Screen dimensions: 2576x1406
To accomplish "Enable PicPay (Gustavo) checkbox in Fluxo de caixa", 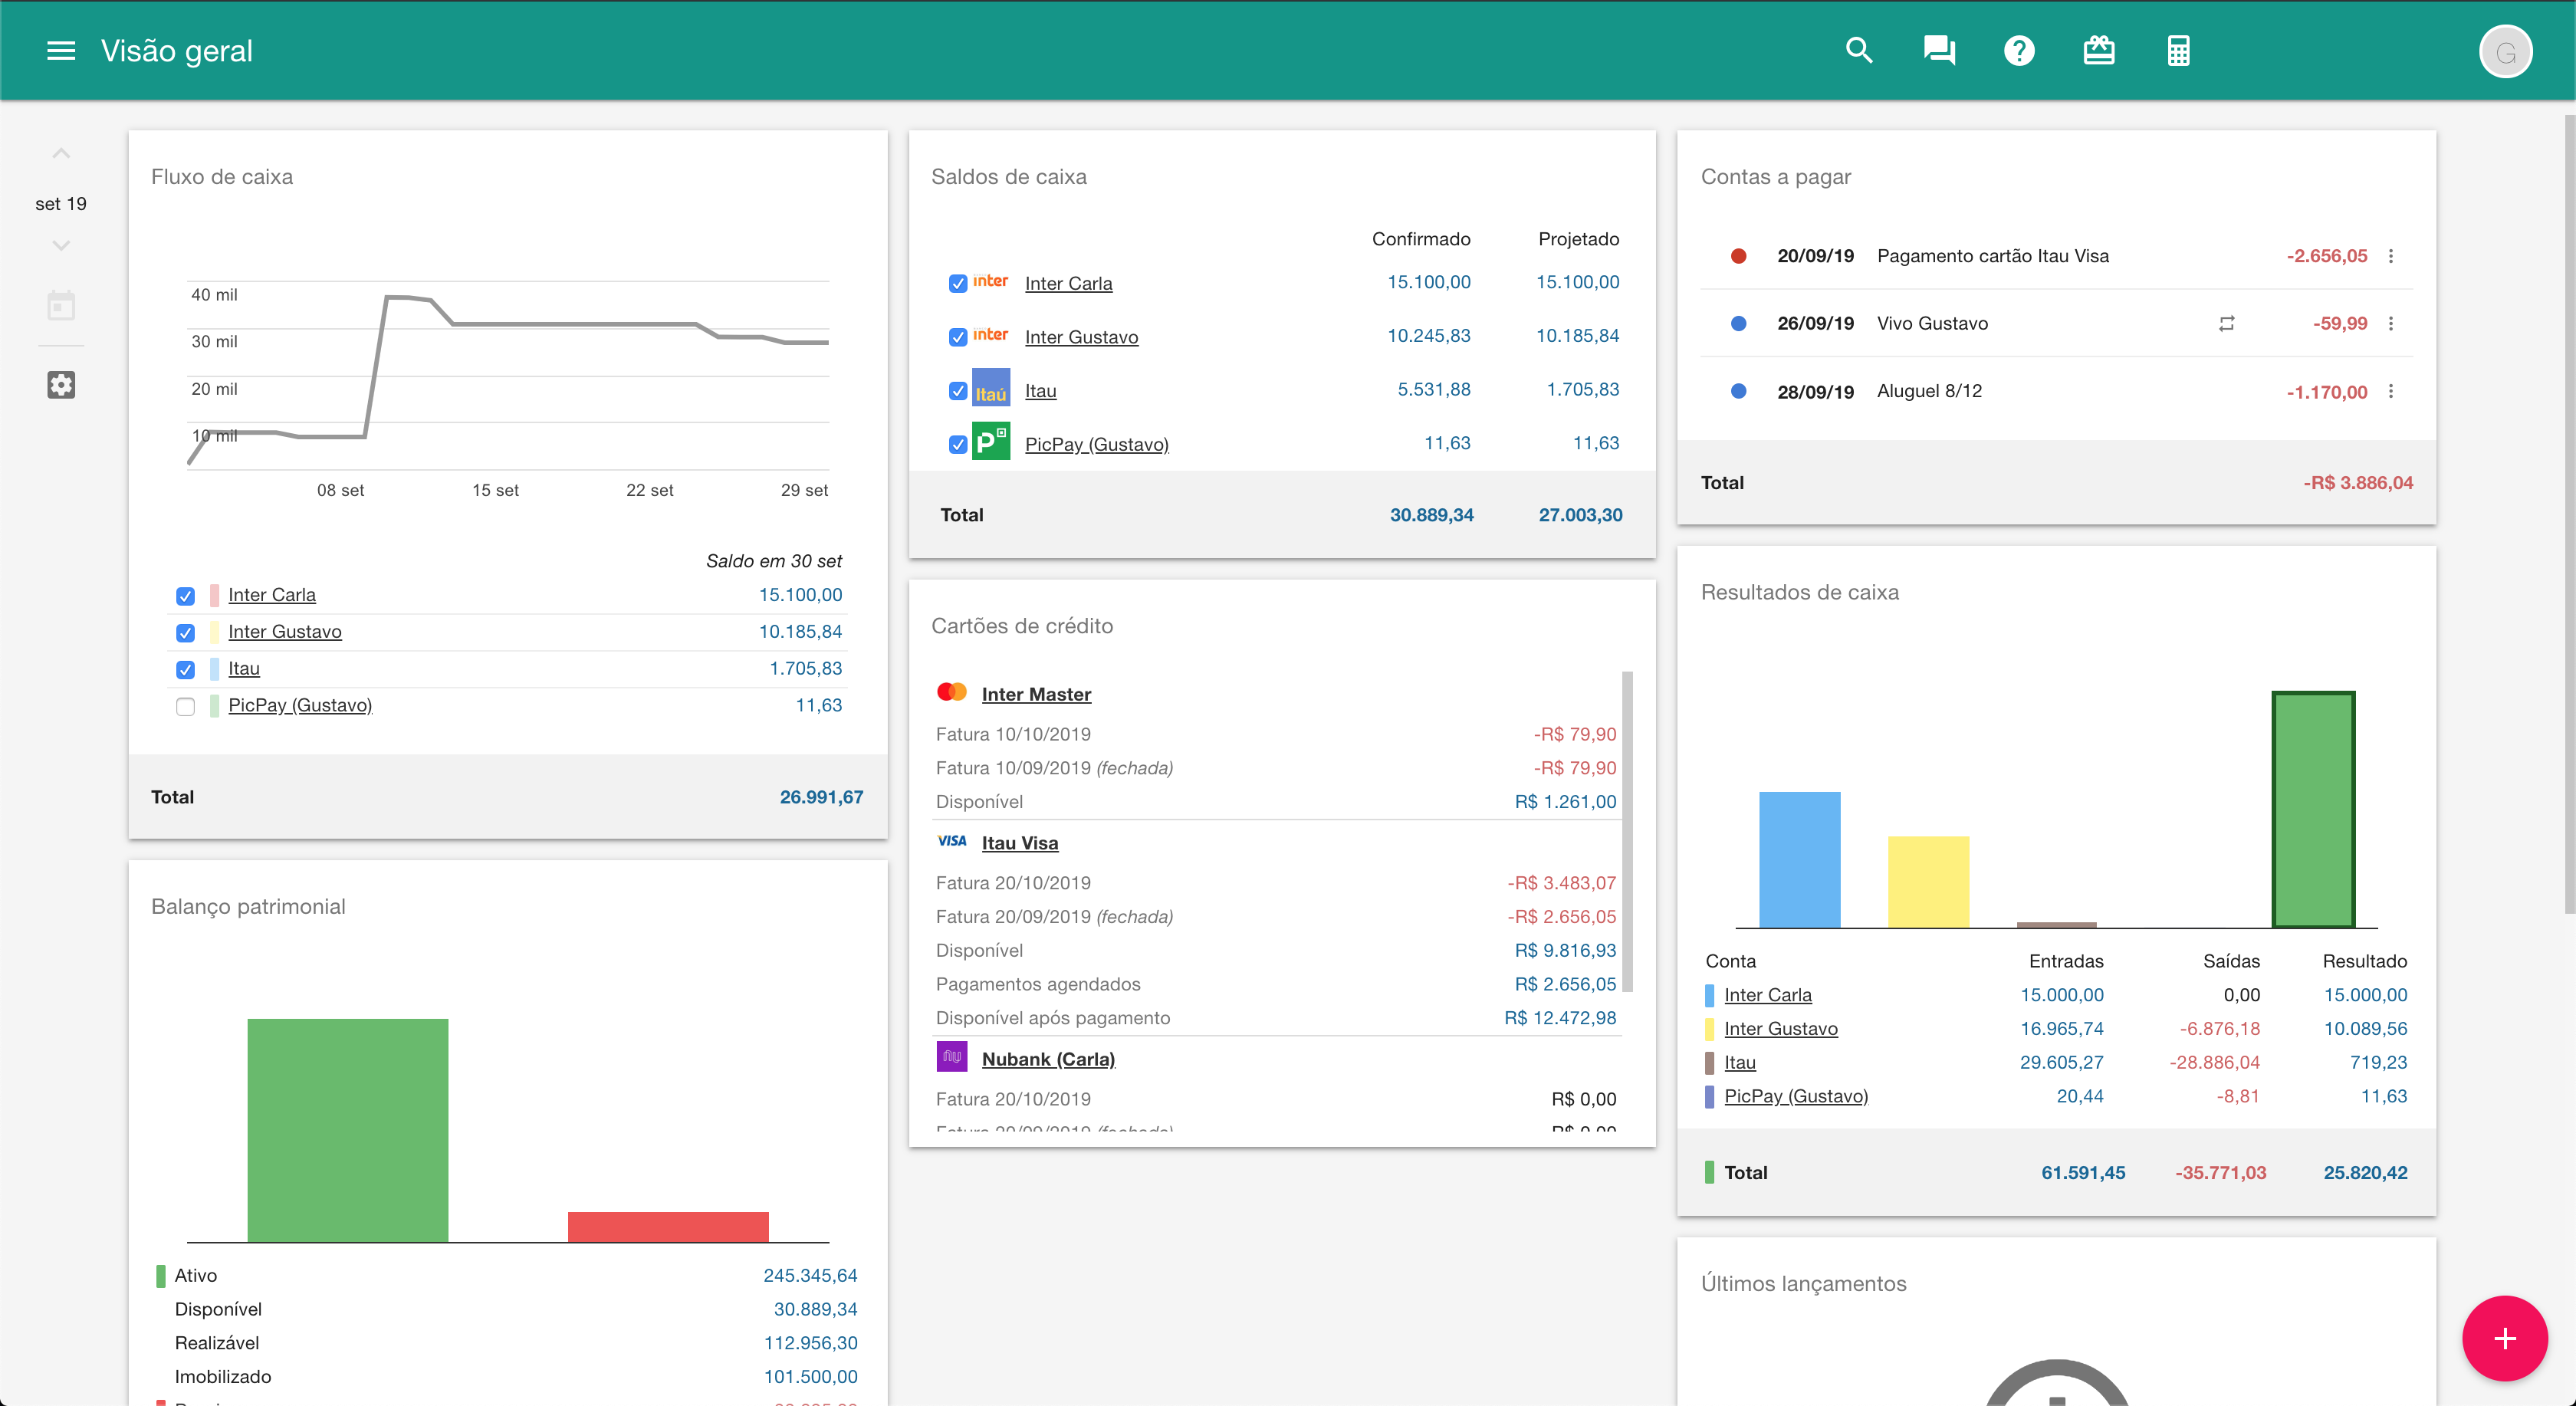I will 185,707.
